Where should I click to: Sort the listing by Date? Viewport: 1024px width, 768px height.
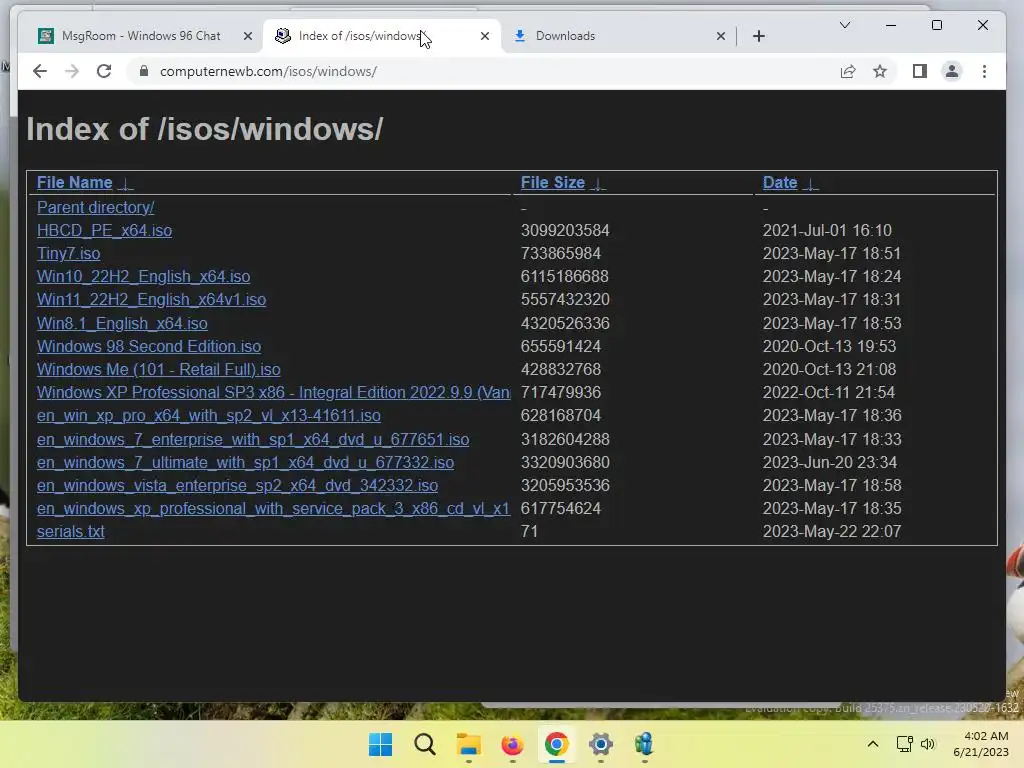click(780, 182)
